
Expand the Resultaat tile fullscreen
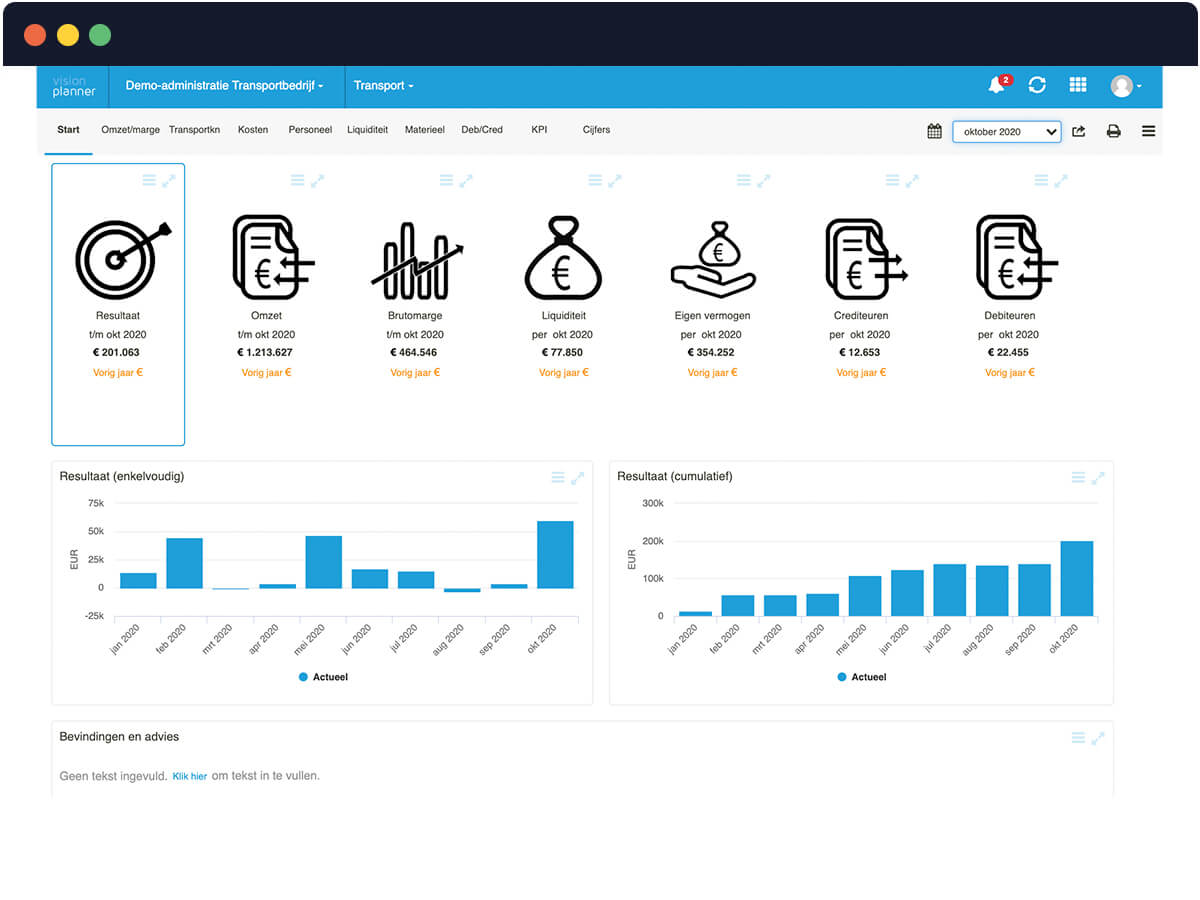pyautogui.click(x=168, y=180)
